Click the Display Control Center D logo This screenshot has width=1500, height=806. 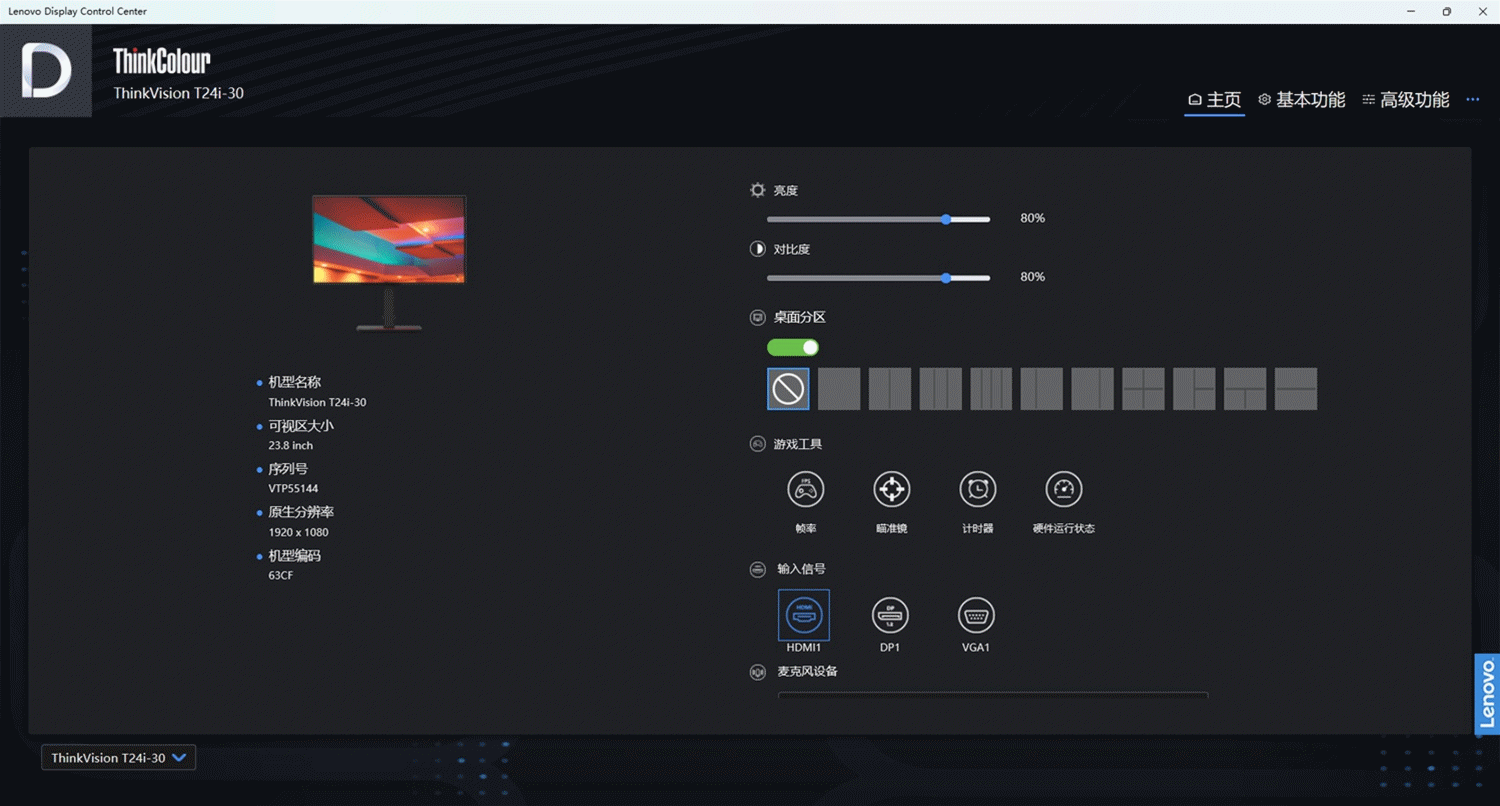point(46,71)
